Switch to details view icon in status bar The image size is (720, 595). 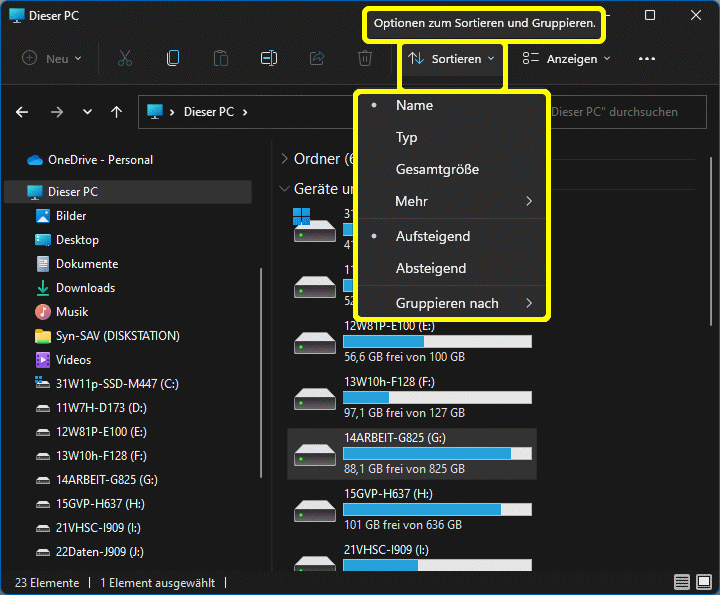click(x=681, y=582)
